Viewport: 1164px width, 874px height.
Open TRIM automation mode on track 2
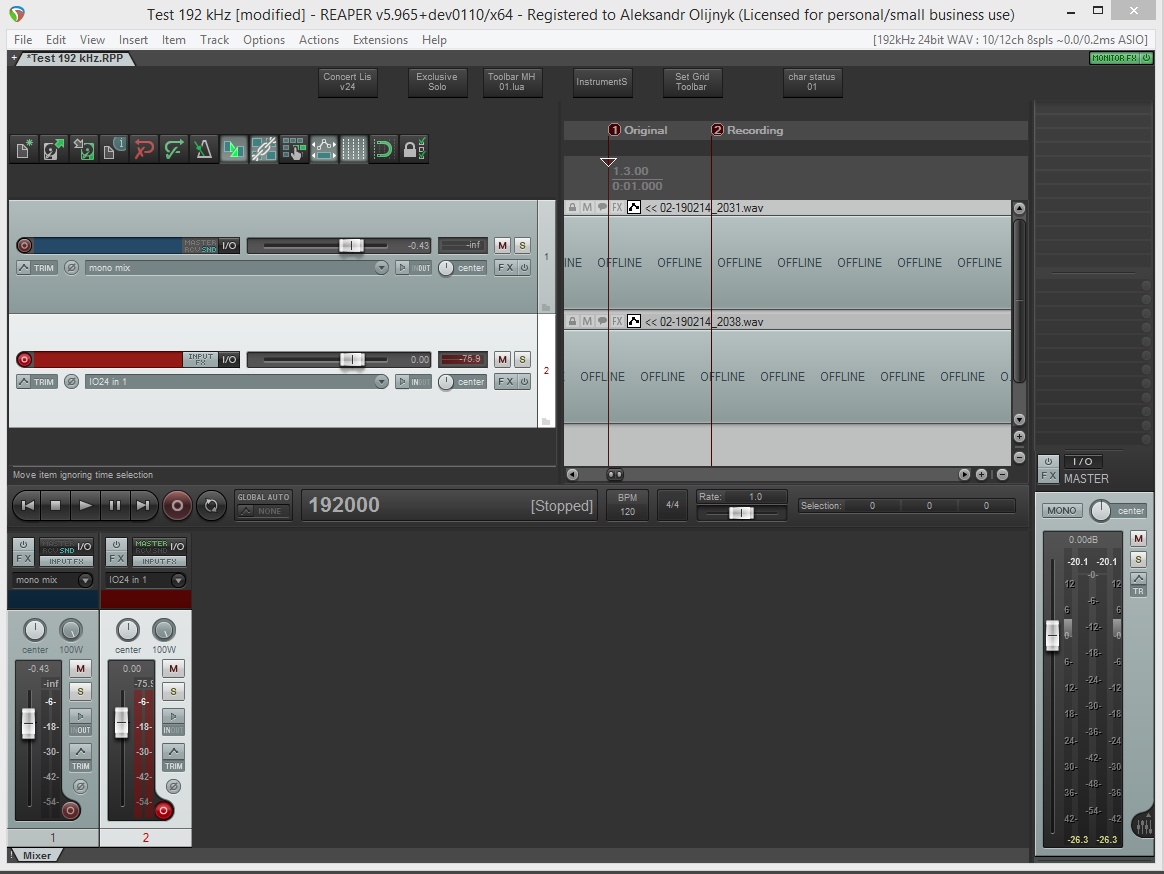click(x=36, y=382)
